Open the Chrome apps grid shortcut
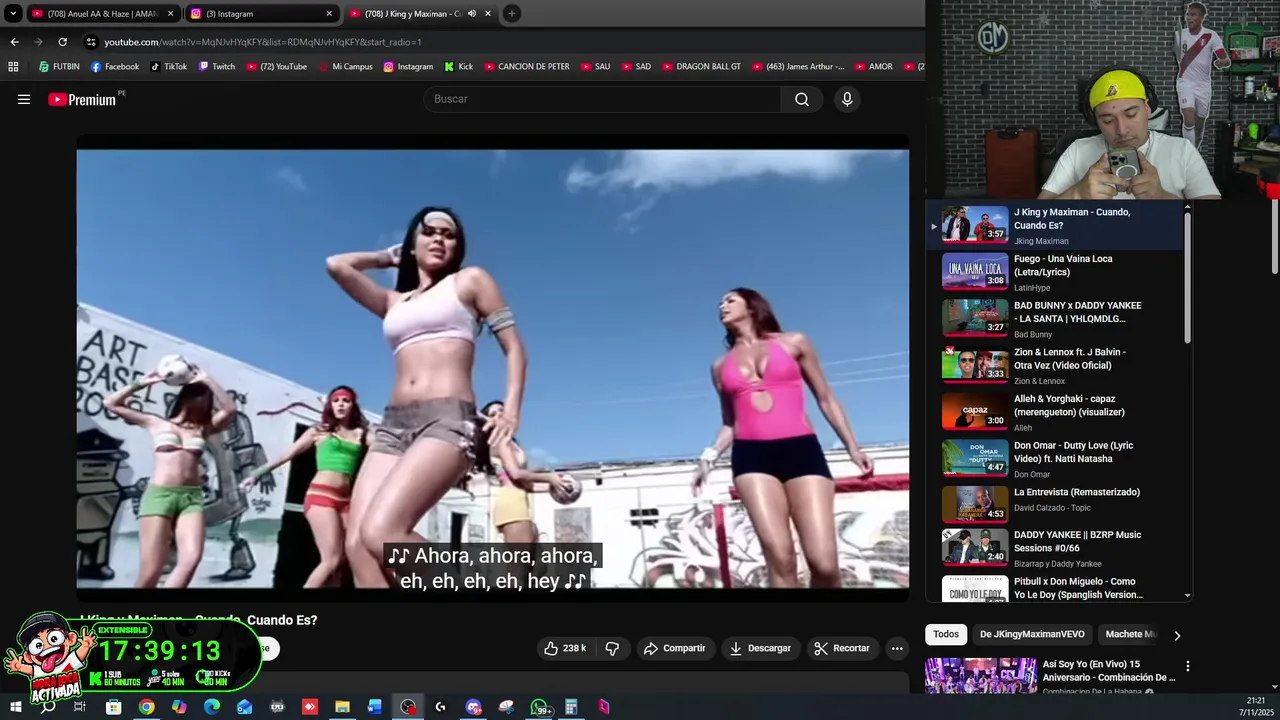 pos(13,67)
